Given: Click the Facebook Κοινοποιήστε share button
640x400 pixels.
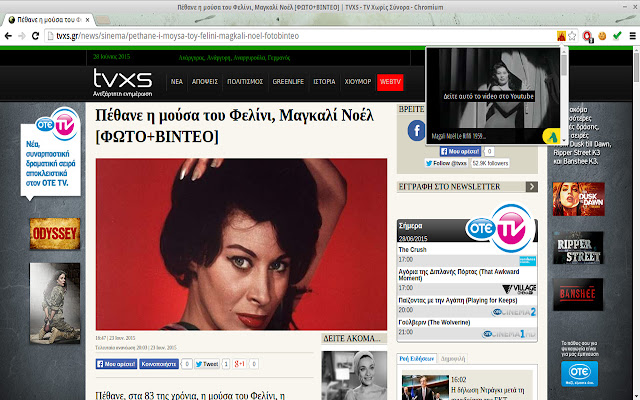Looking at the screenshot, I should click(159, 365).
